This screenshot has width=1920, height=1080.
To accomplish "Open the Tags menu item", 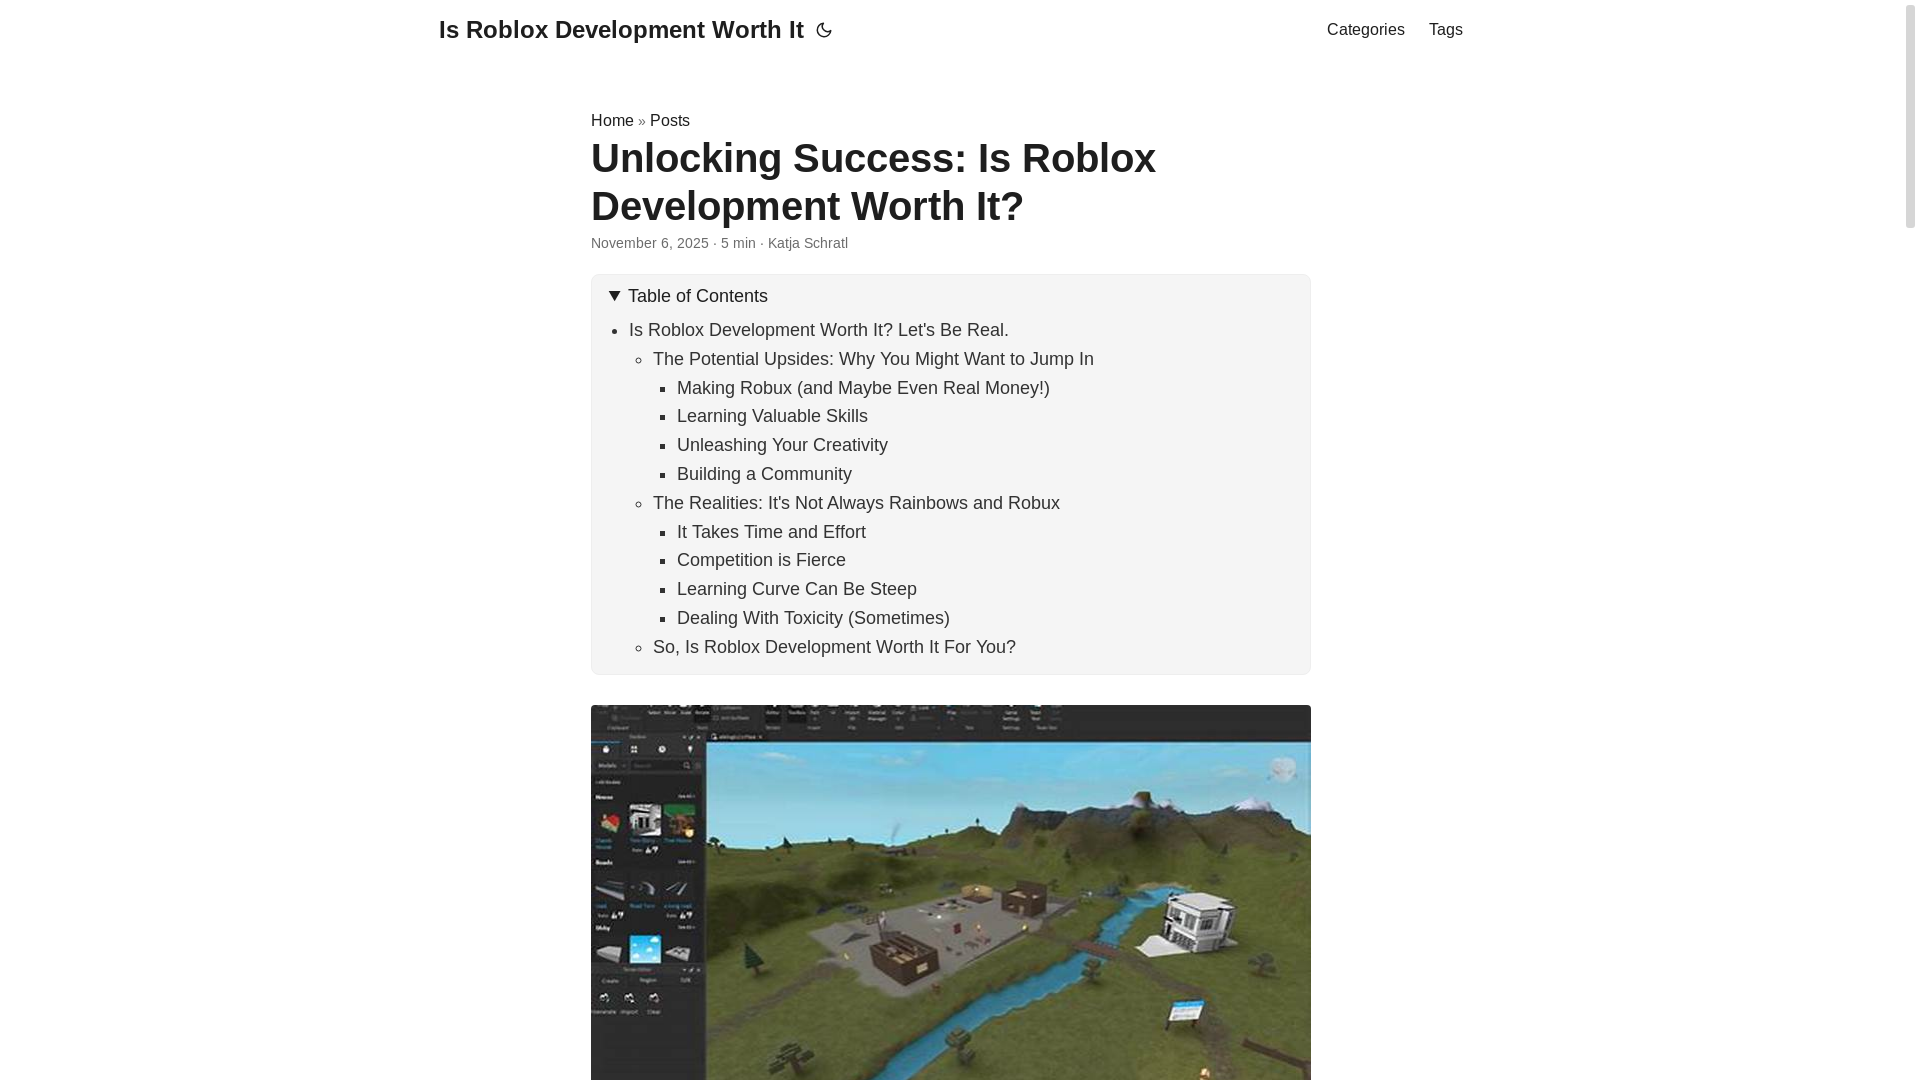I will point(1445,30).
